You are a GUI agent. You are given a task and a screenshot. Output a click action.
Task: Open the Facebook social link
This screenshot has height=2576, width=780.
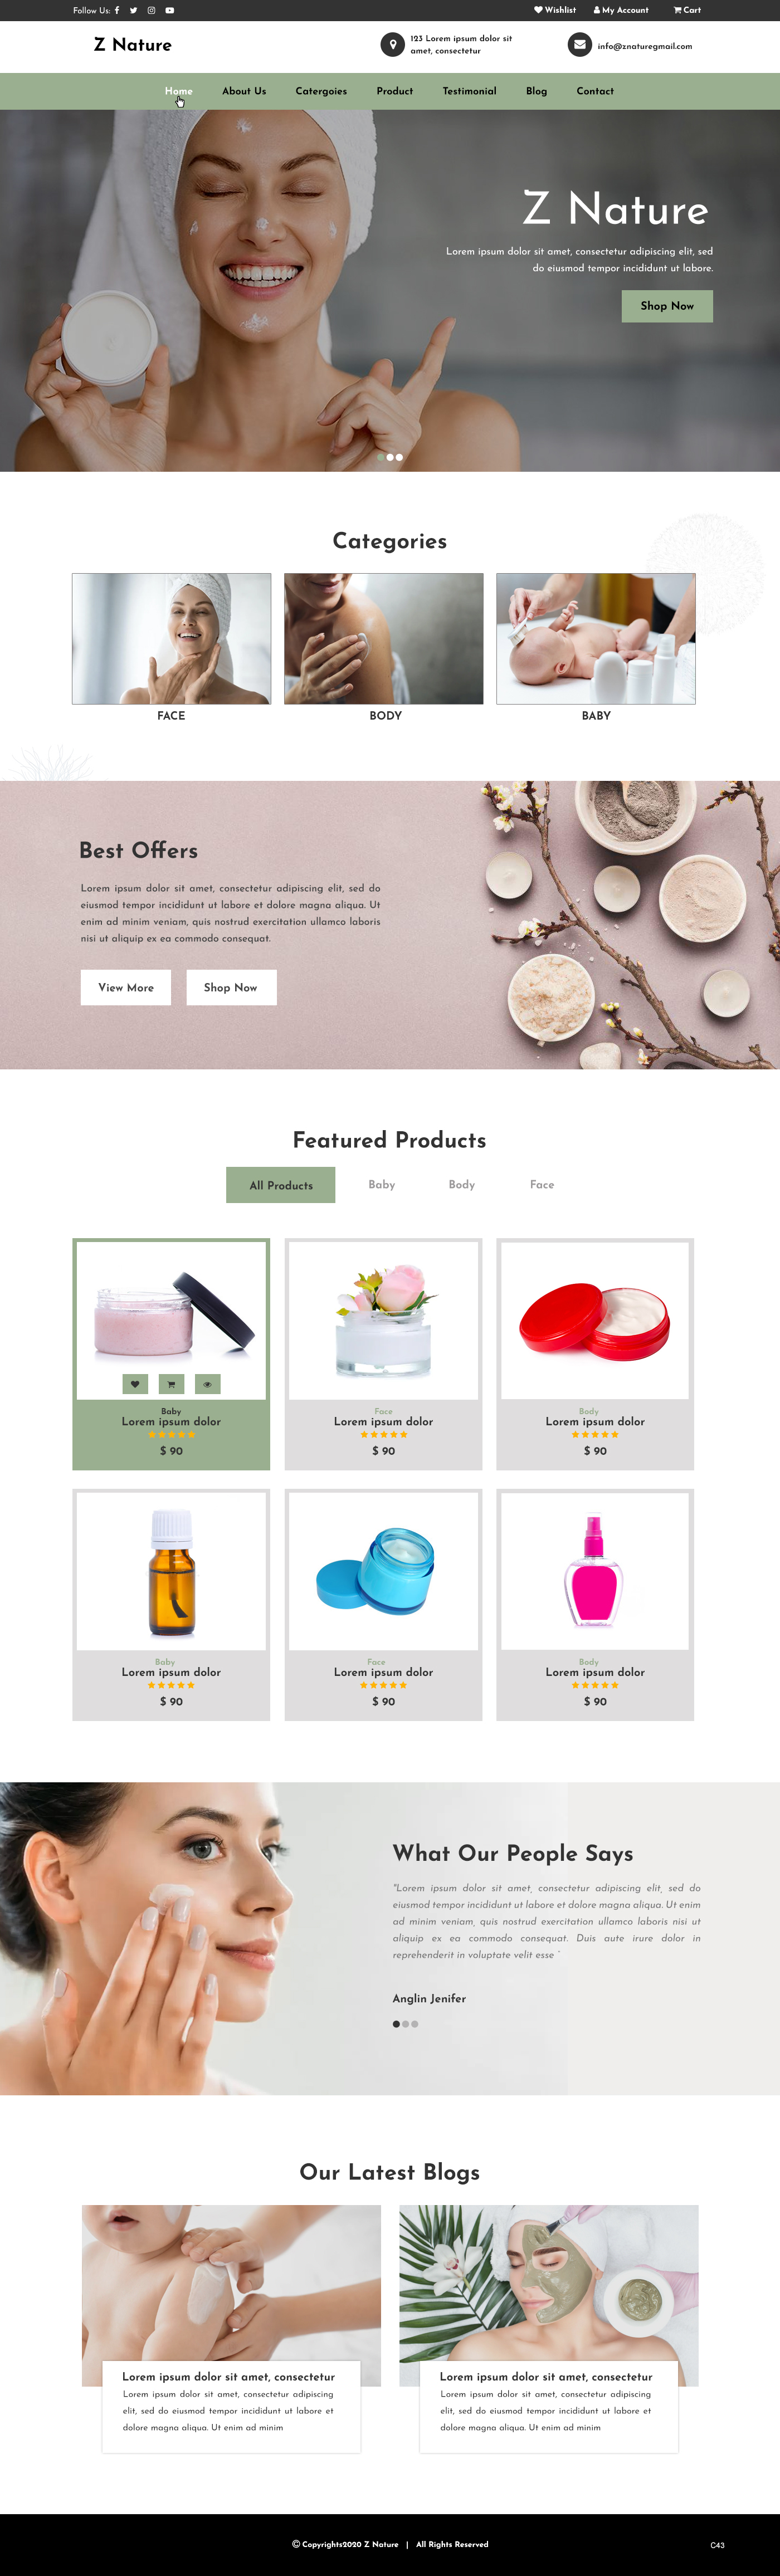pos(117,10)
